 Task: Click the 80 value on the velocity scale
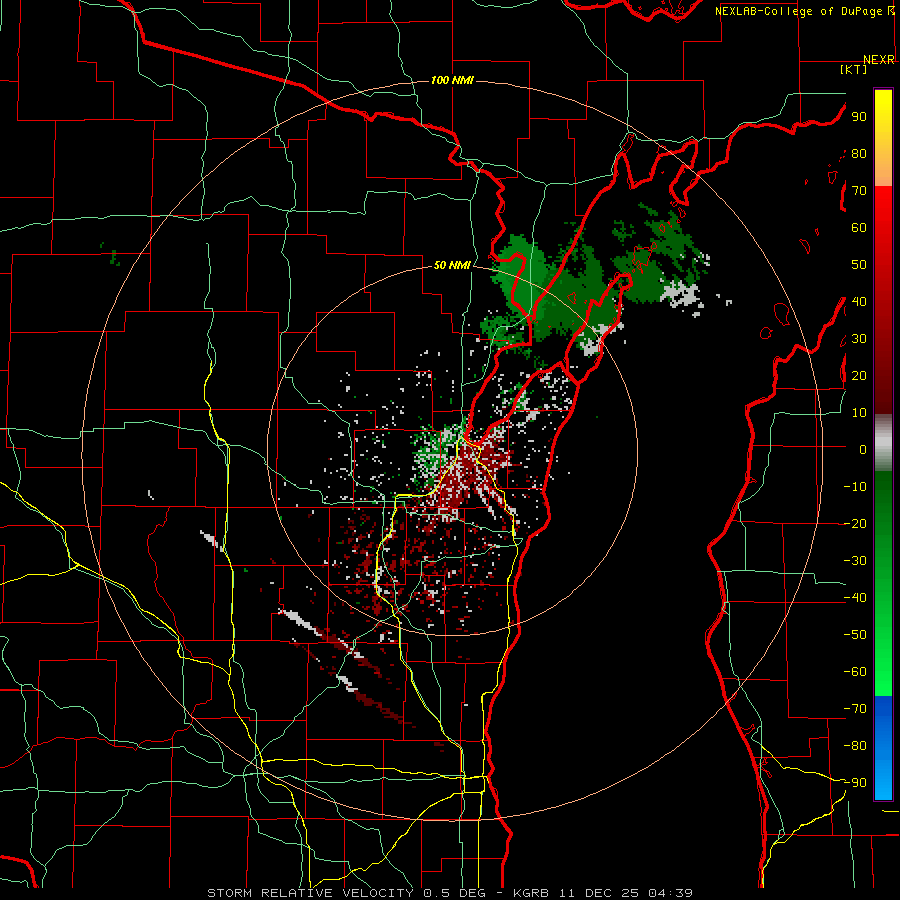(859, 154)
